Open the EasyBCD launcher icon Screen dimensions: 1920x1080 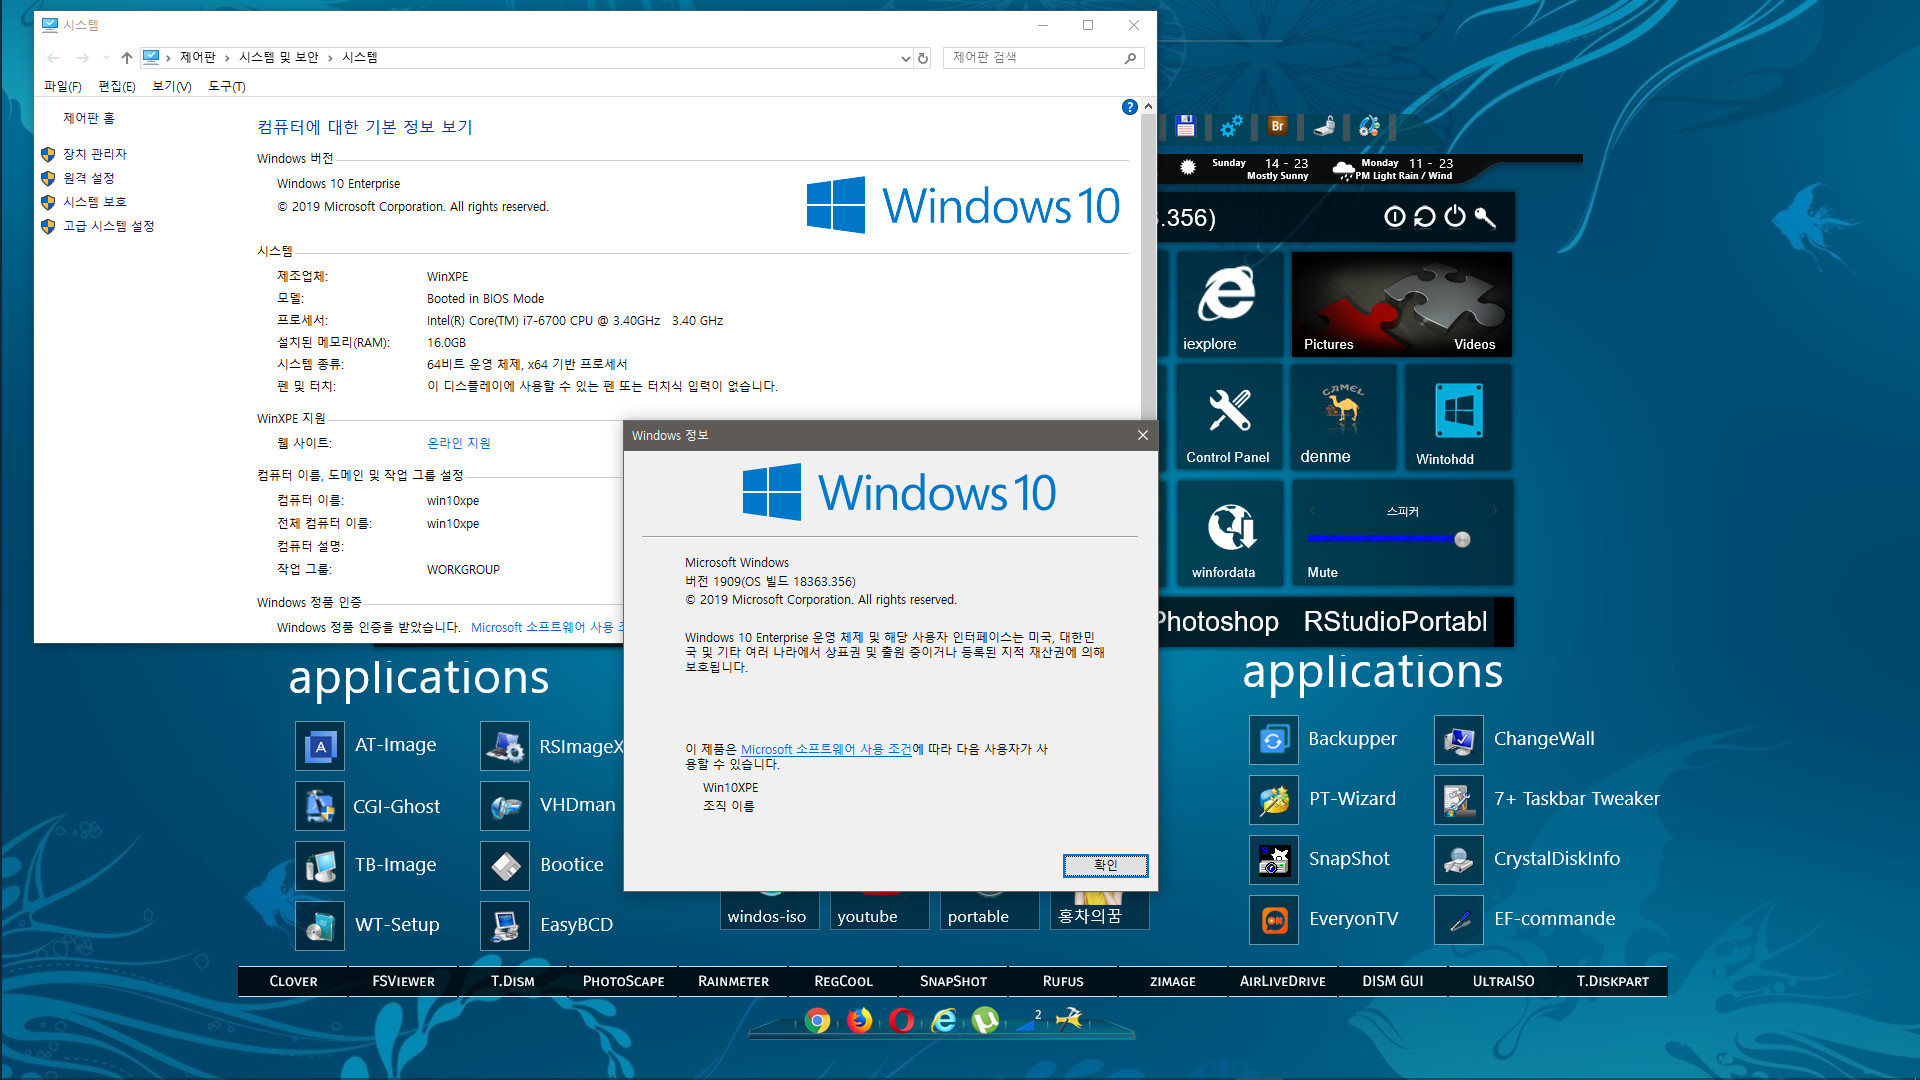tap(505, 926)
